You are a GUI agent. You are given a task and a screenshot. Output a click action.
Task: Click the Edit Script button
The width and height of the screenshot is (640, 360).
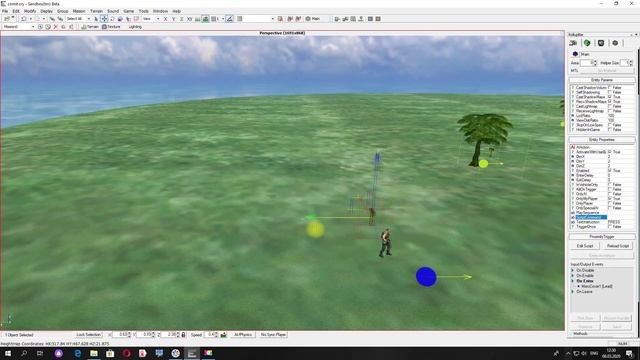point(585,246)
